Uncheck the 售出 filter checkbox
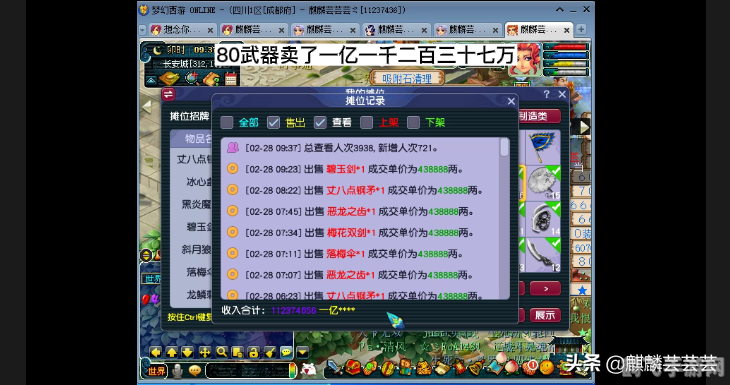730x385 pixels. (x=273, y=122)
